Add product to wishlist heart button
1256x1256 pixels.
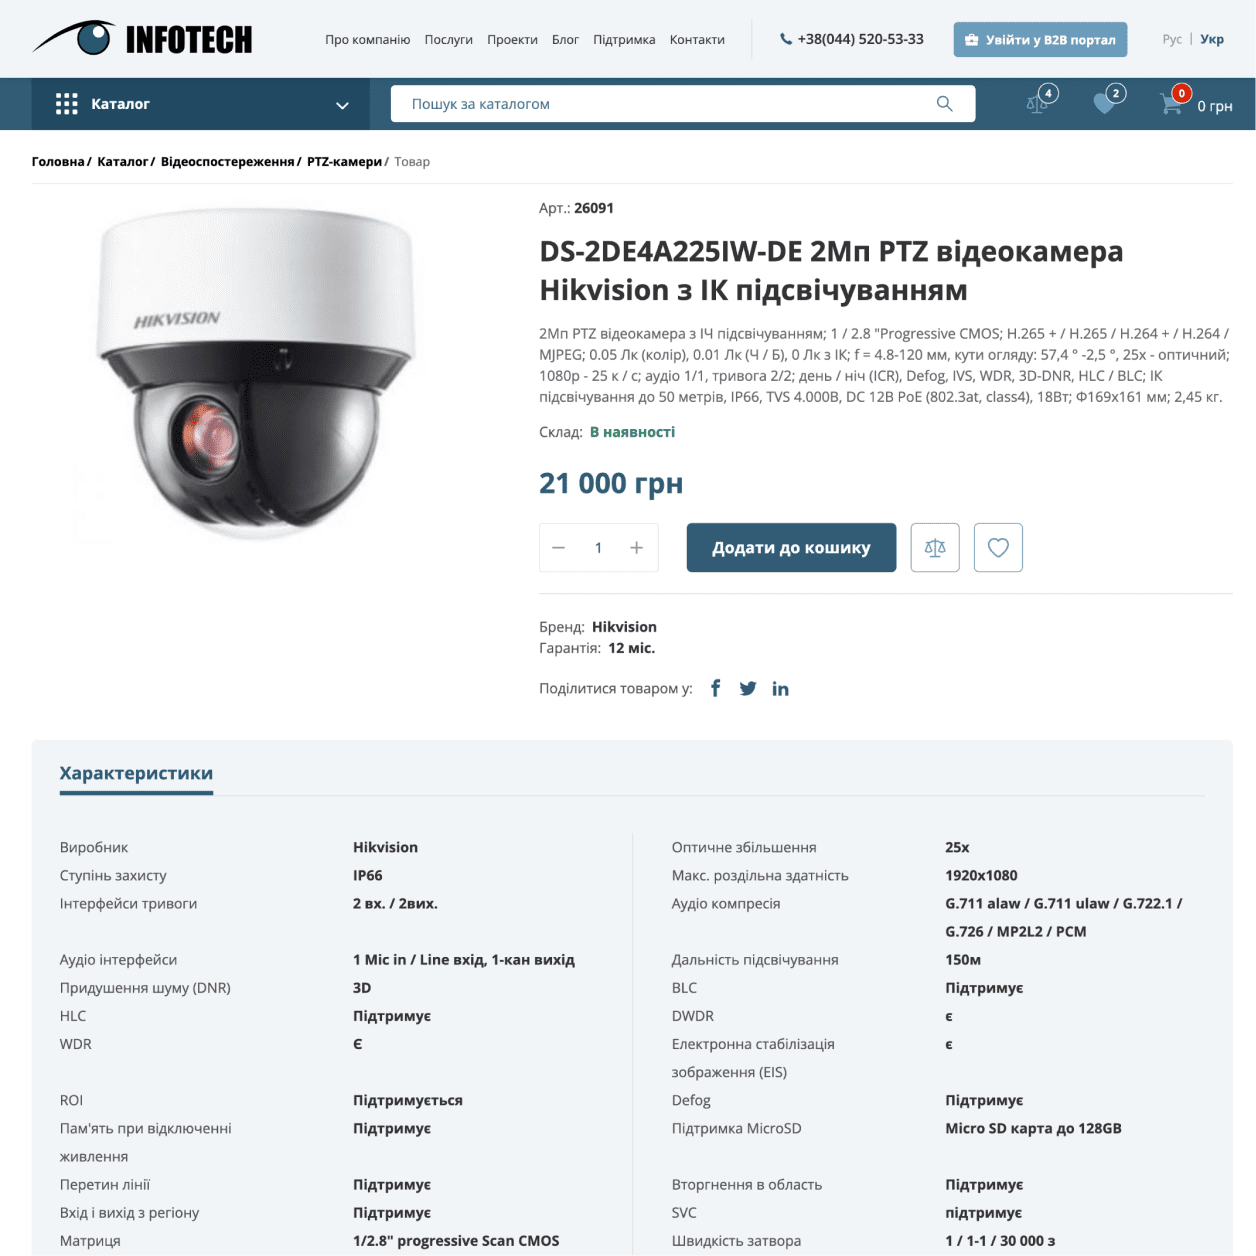(x=998, y=548)
